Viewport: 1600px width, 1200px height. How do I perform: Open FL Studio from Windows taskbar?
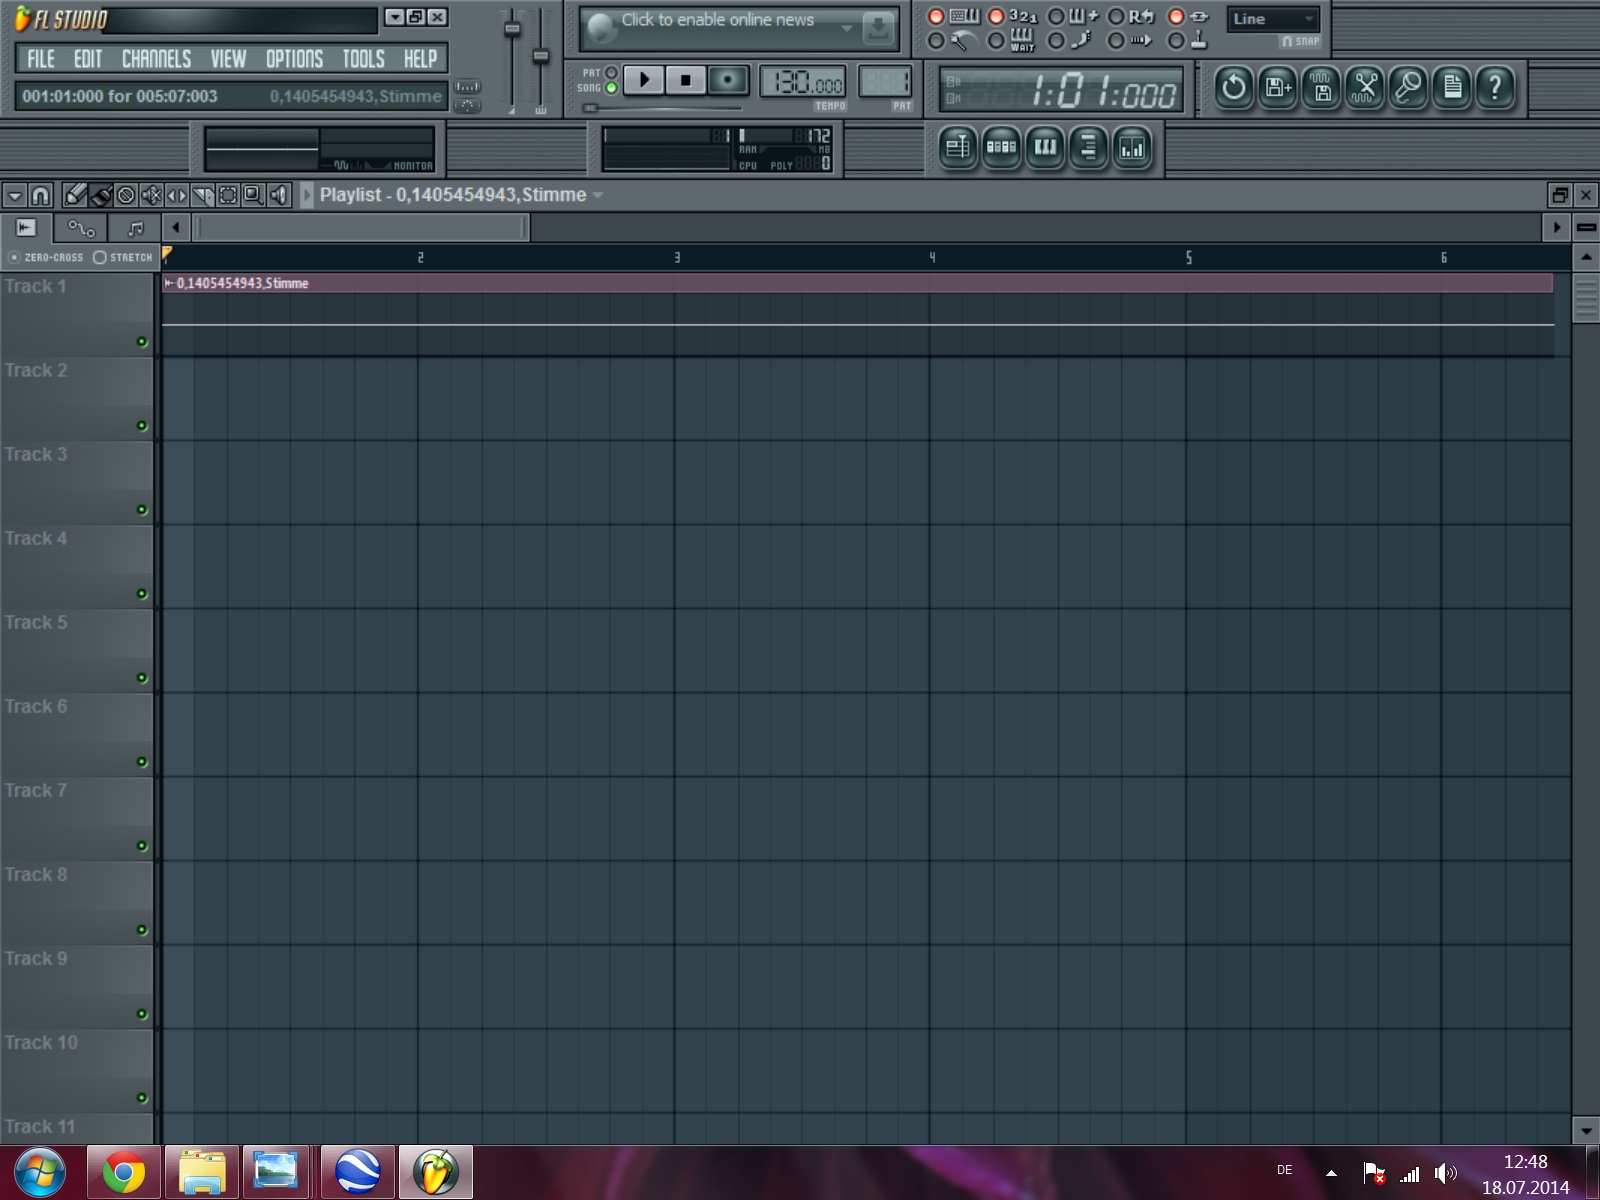(x=436, y=1172)
